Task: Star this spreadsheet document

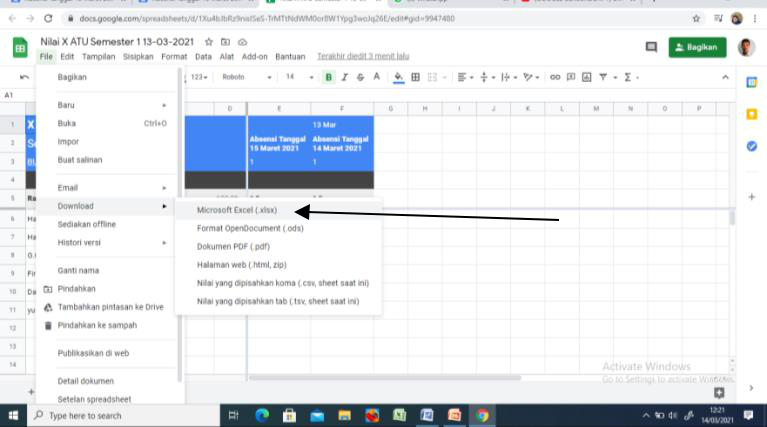Action: point(209,42)
